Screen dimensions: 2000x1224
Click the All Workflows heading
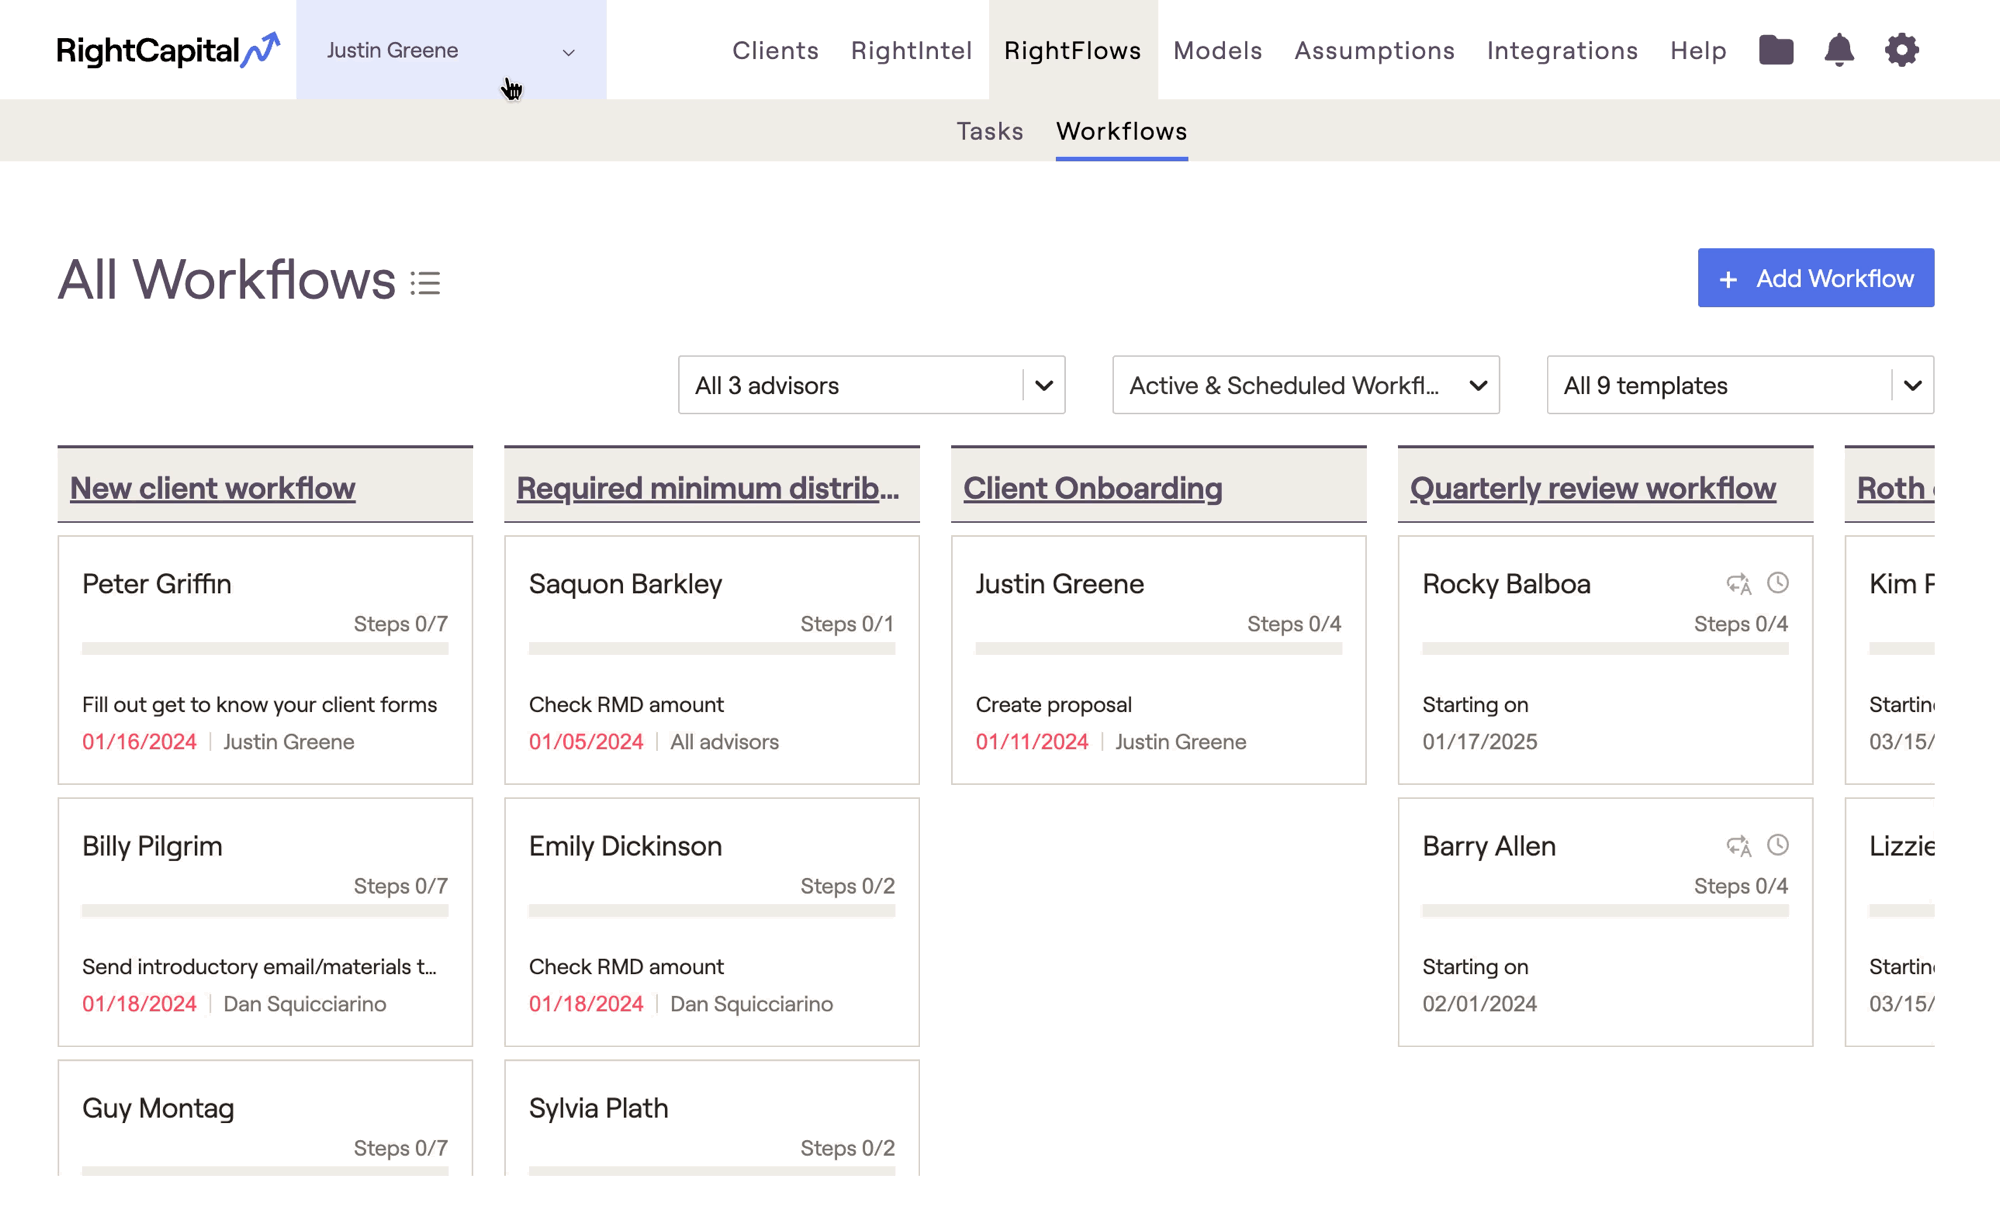226,279
